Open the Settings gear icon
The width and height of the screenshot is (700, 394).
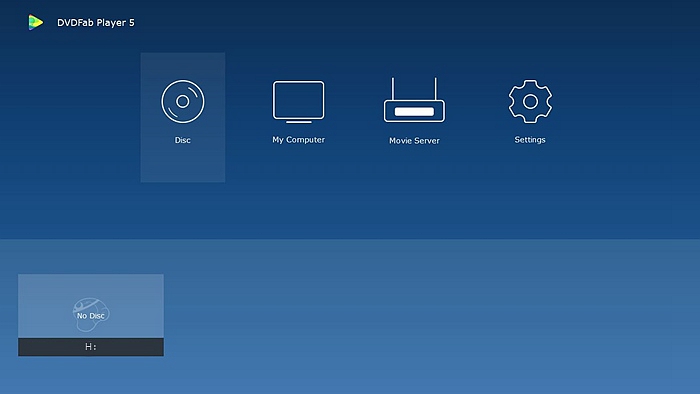click(530, 101)
